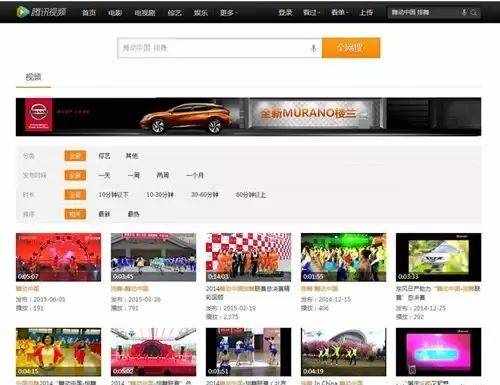Click the Nissan logo in the ad banner
Viewport: 500px width, 385px height.
[39, 114]
